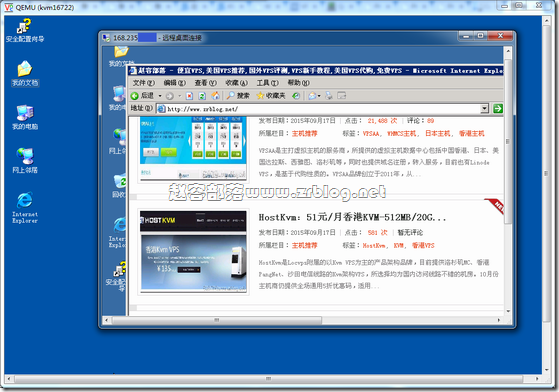Click the 日本主机 tag link
Viewport: 559px width, 392px height.
click(x=438, y=134)
